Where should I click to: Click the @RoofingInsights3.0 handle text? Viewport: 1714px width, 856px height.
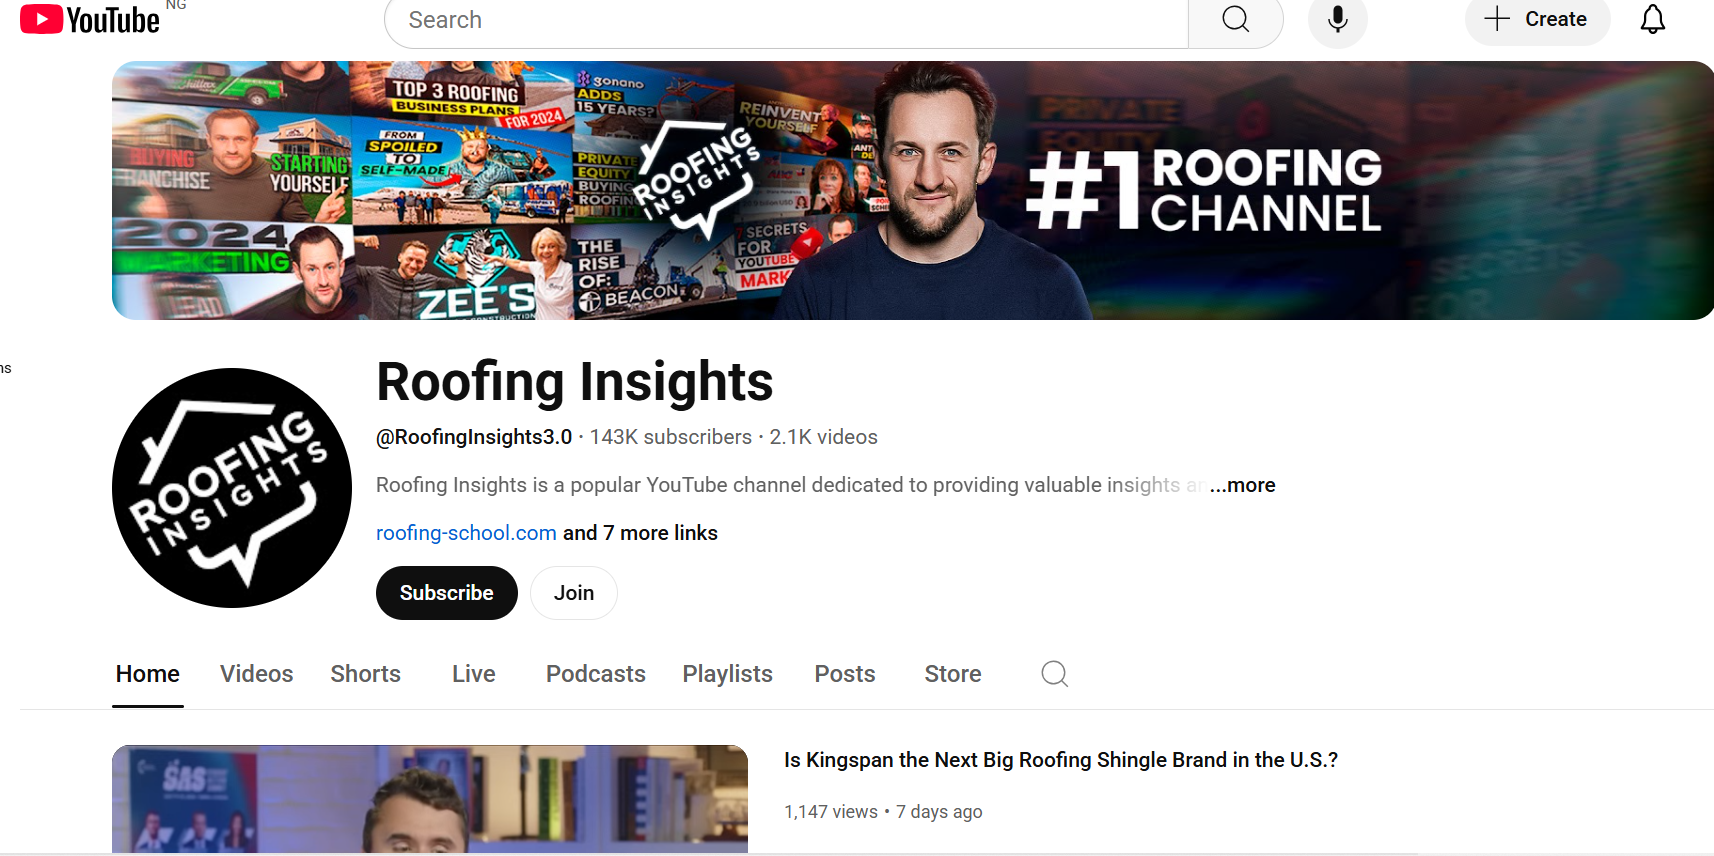474,437
